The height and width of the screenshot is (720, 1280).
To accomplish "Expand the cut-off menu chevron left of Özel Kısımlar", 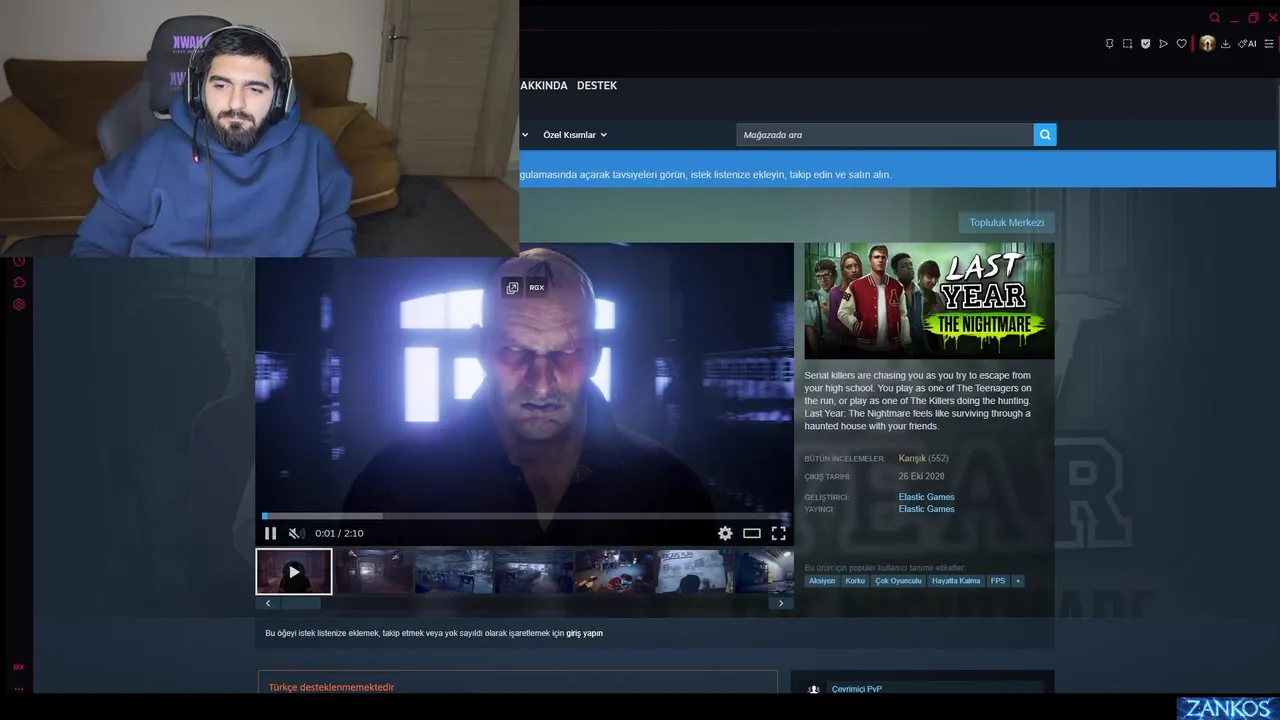I will (x=525, y=135).
